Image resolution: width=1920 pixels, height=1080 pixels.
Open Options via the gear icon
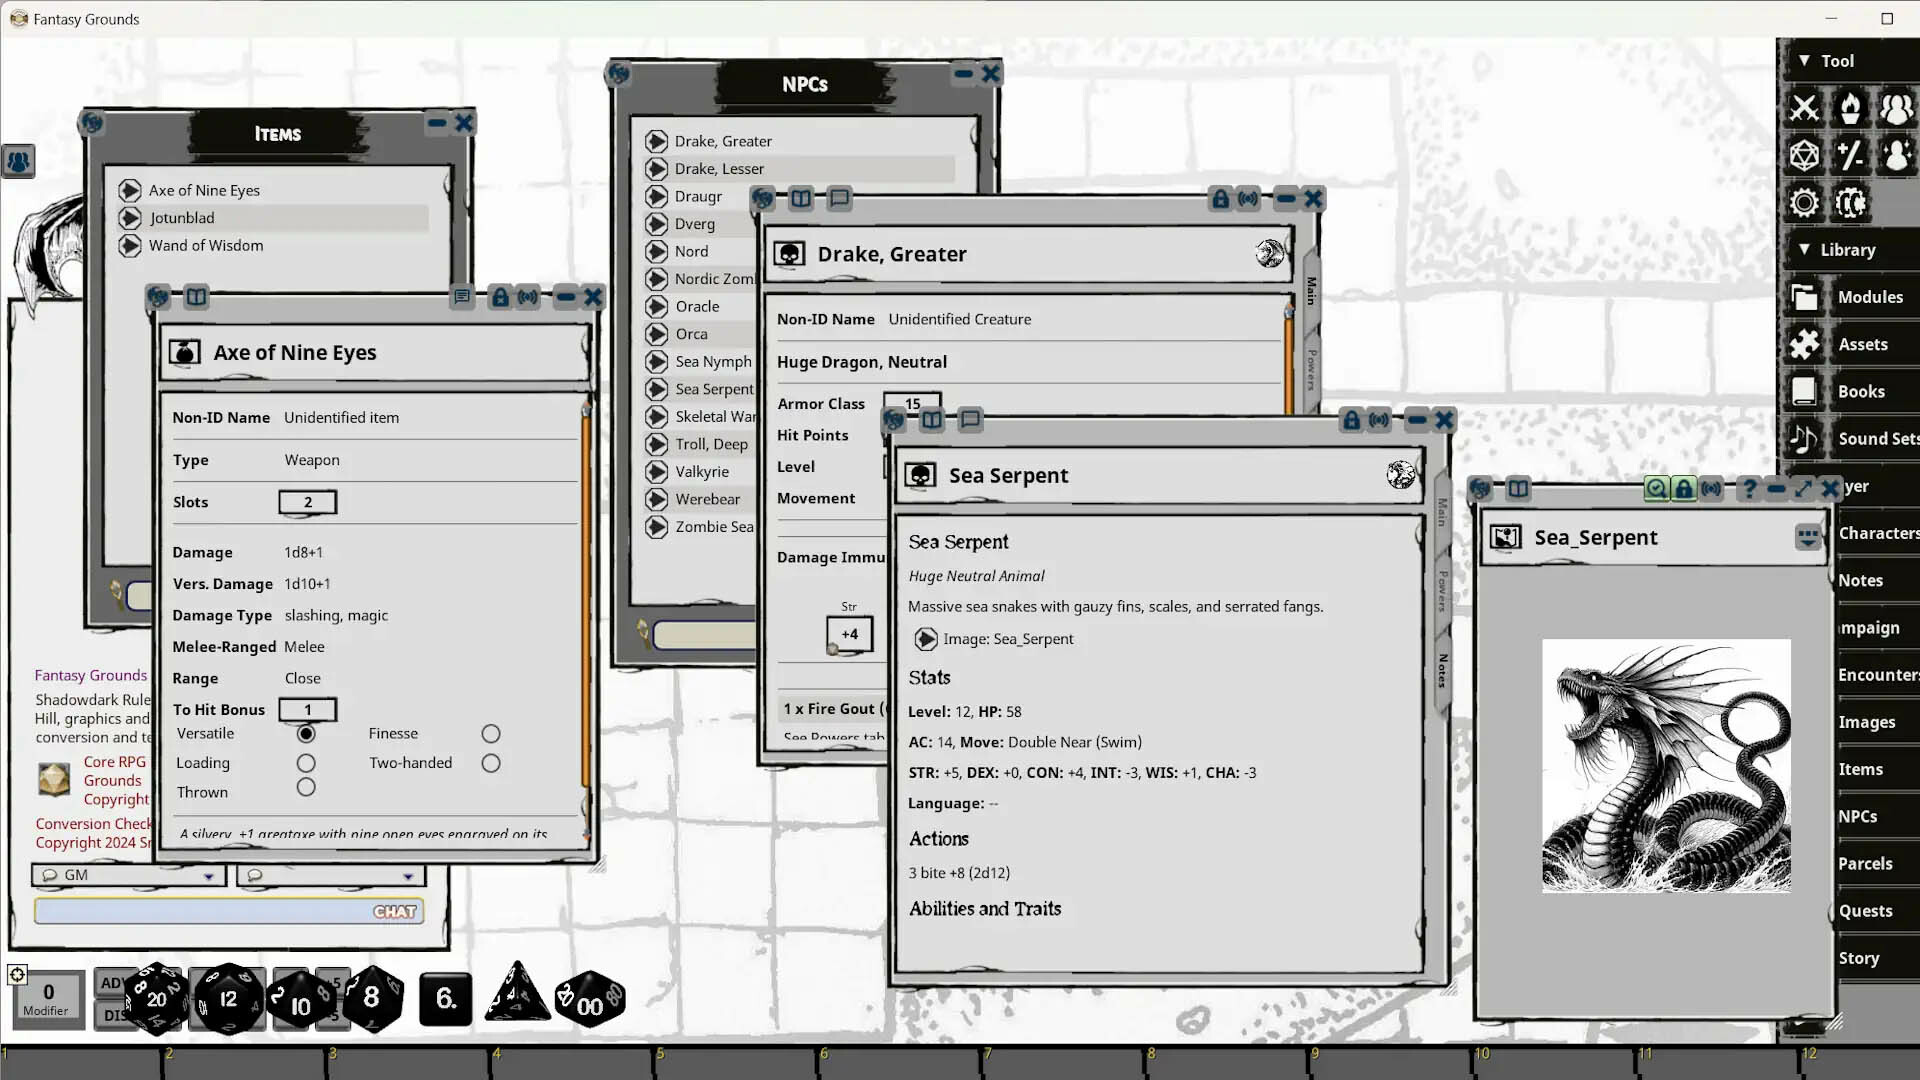(1805, 202)
